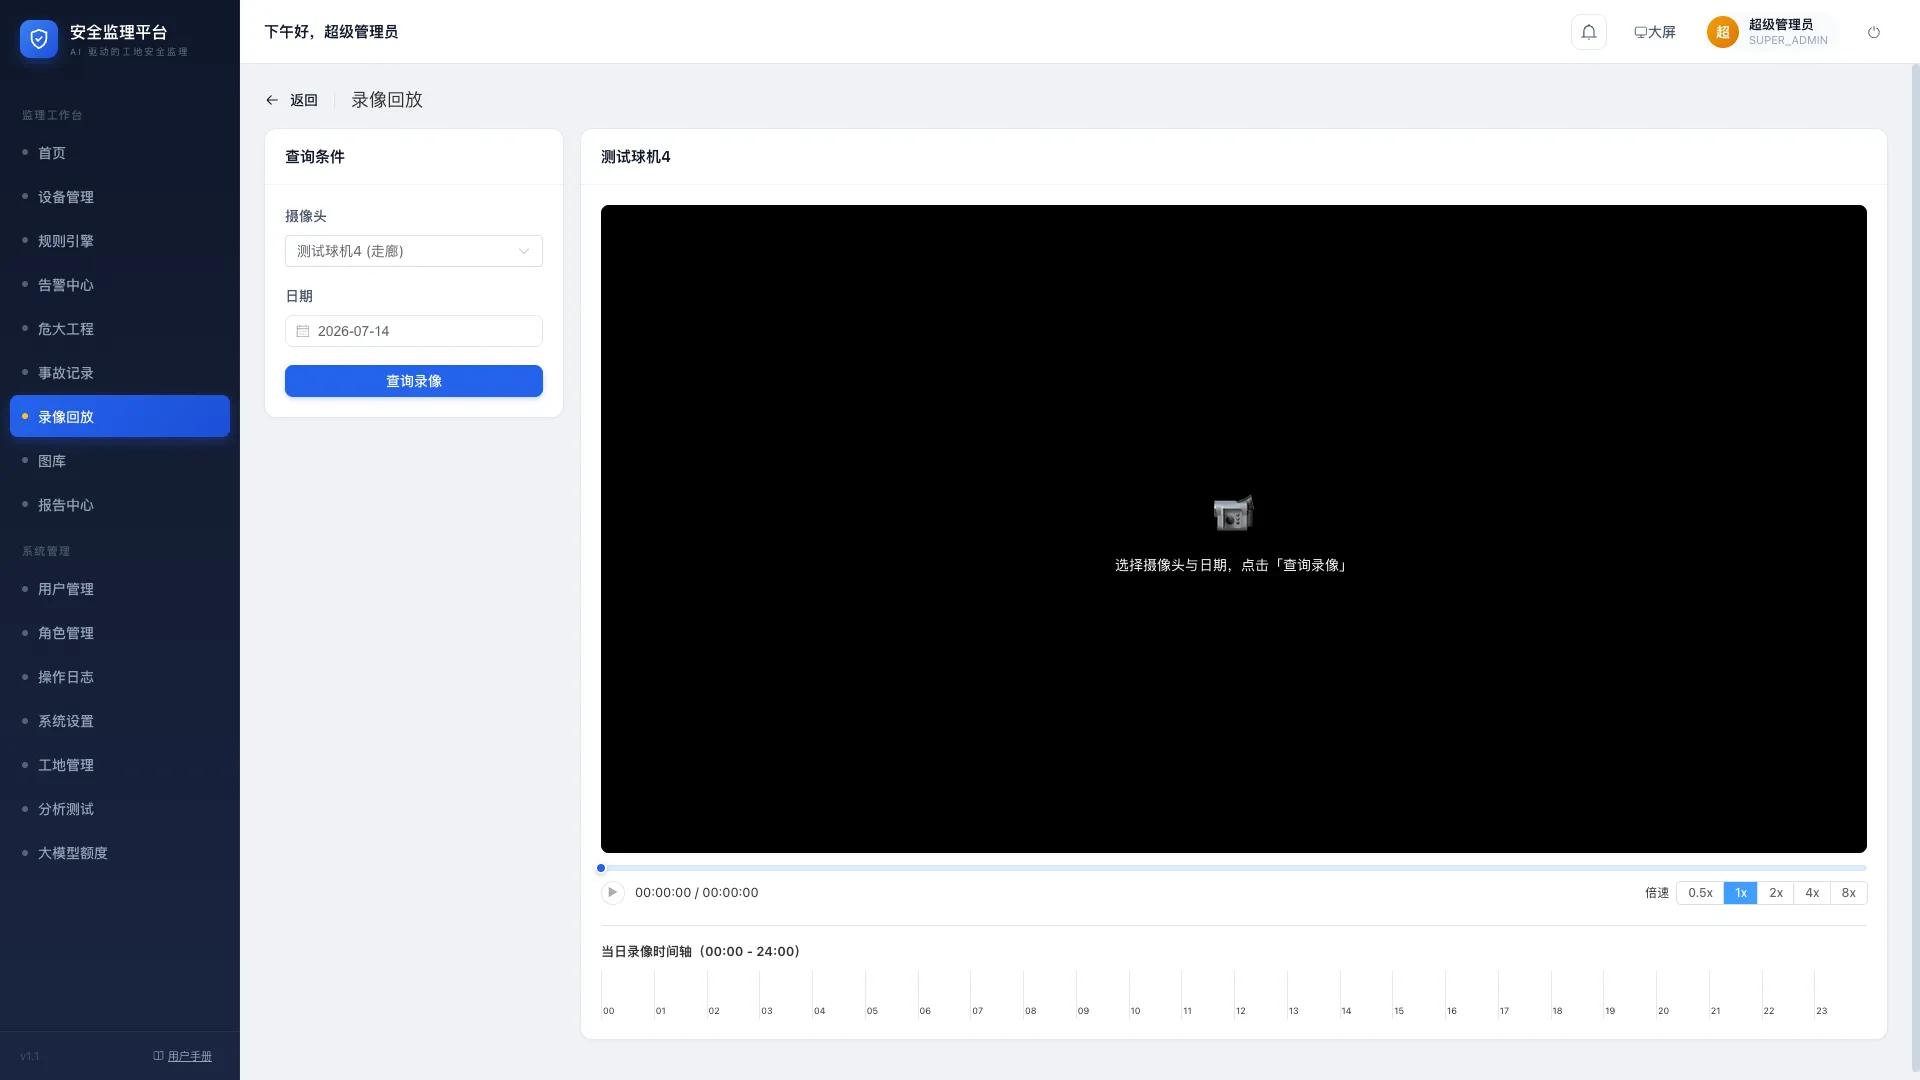
Task: Click the 12 hour mark on the timeline
Action: tap(1241, 1011)
